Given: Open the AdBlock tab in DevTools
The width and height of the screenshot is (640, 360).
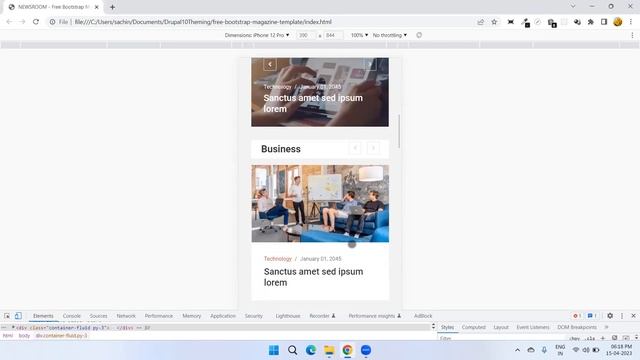Looking at the screenshot, I should (423, 316).
